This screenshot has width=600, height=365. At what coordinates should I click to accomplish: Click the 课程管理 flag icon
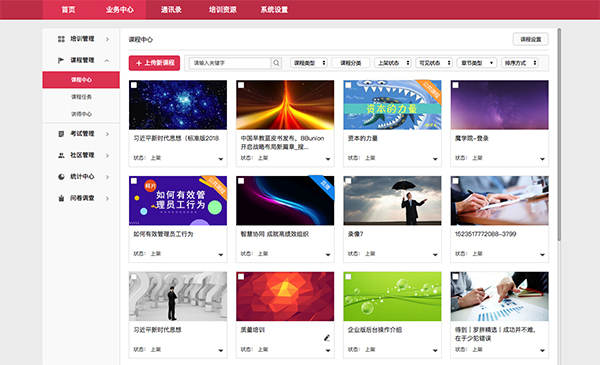coord(61,60)
